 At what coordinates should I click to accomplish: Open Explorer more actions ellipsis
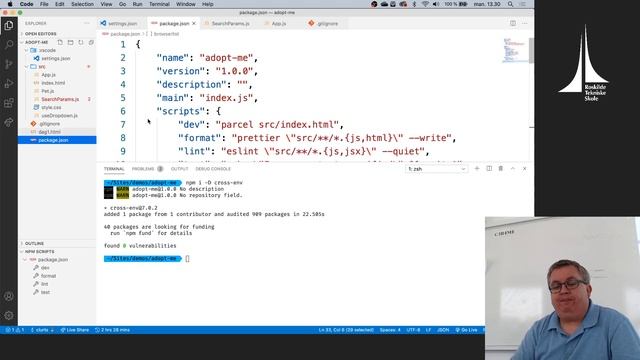point(87,23)
